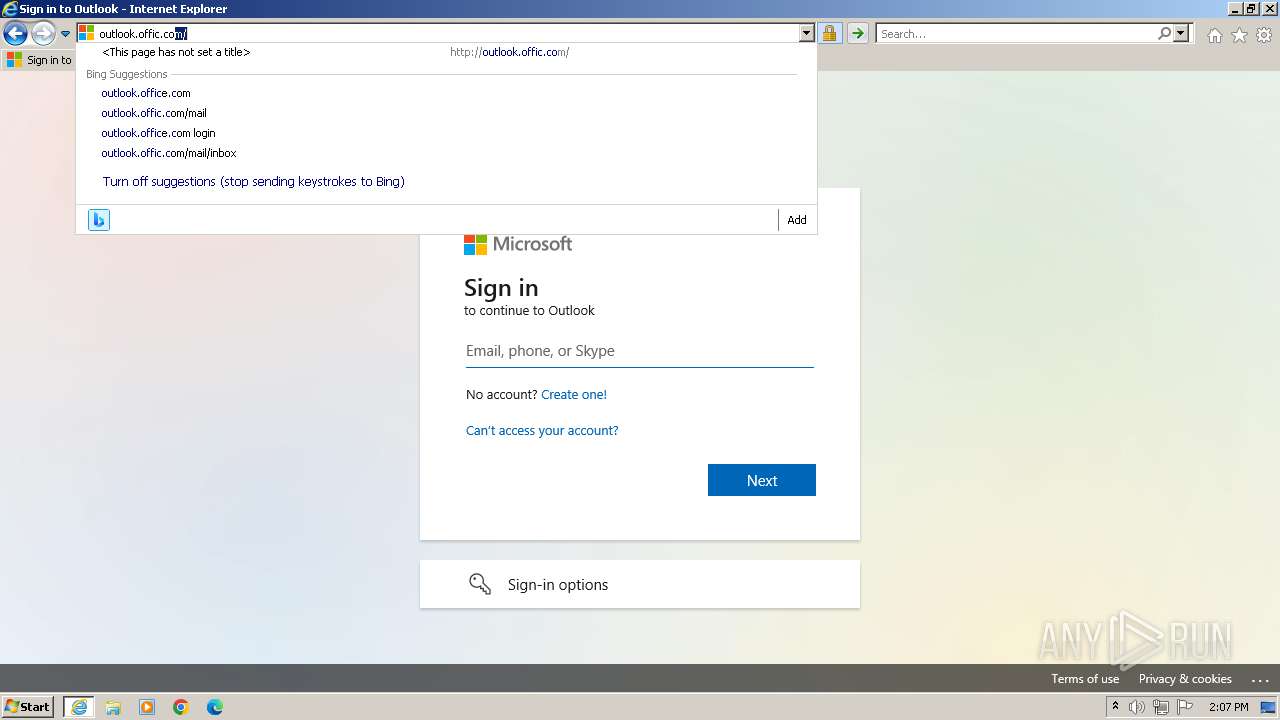
Task: Click the 2:07 PM system clock
Action: pyautogui.click(x=1228, y=707)
